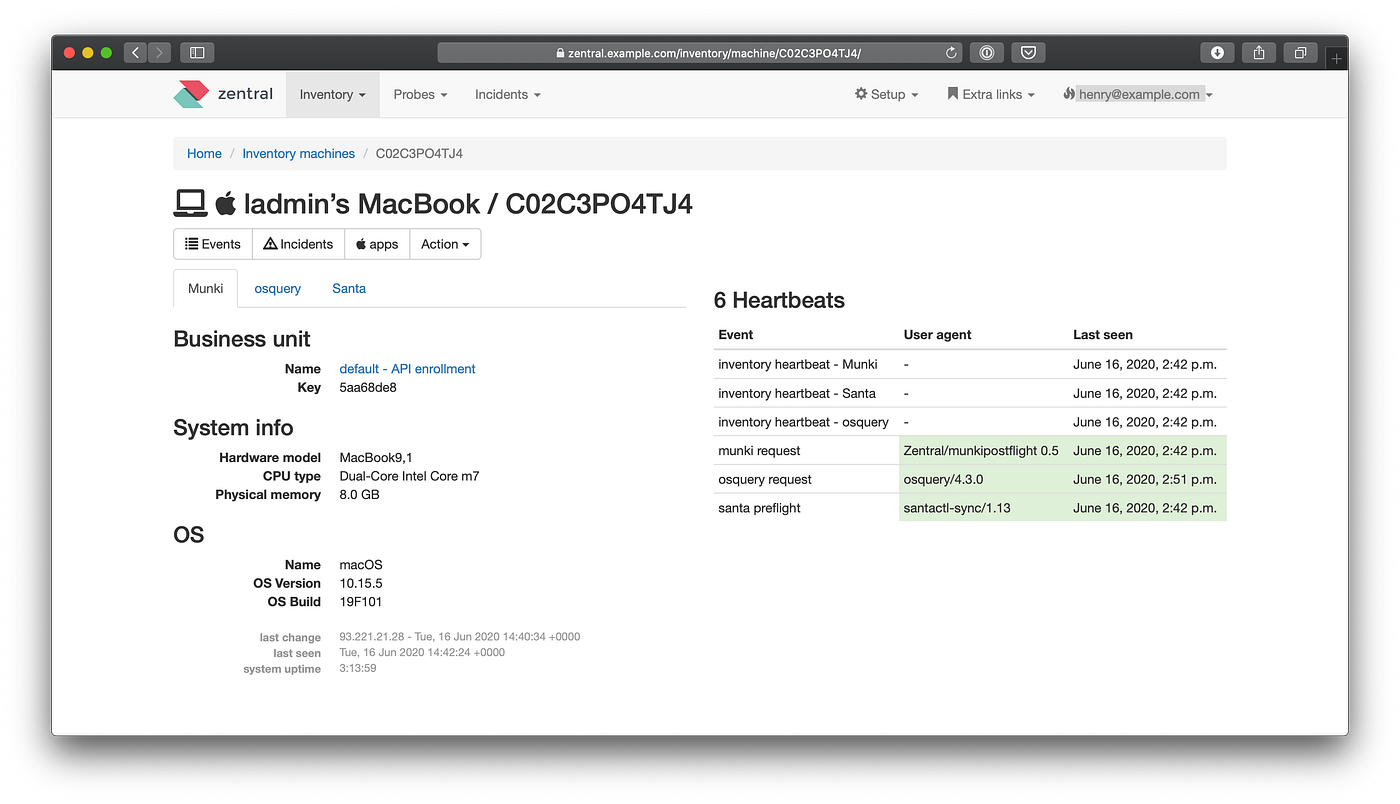Click the Safari address bar
Screen dimensions: 1400x804
[700, 53]
